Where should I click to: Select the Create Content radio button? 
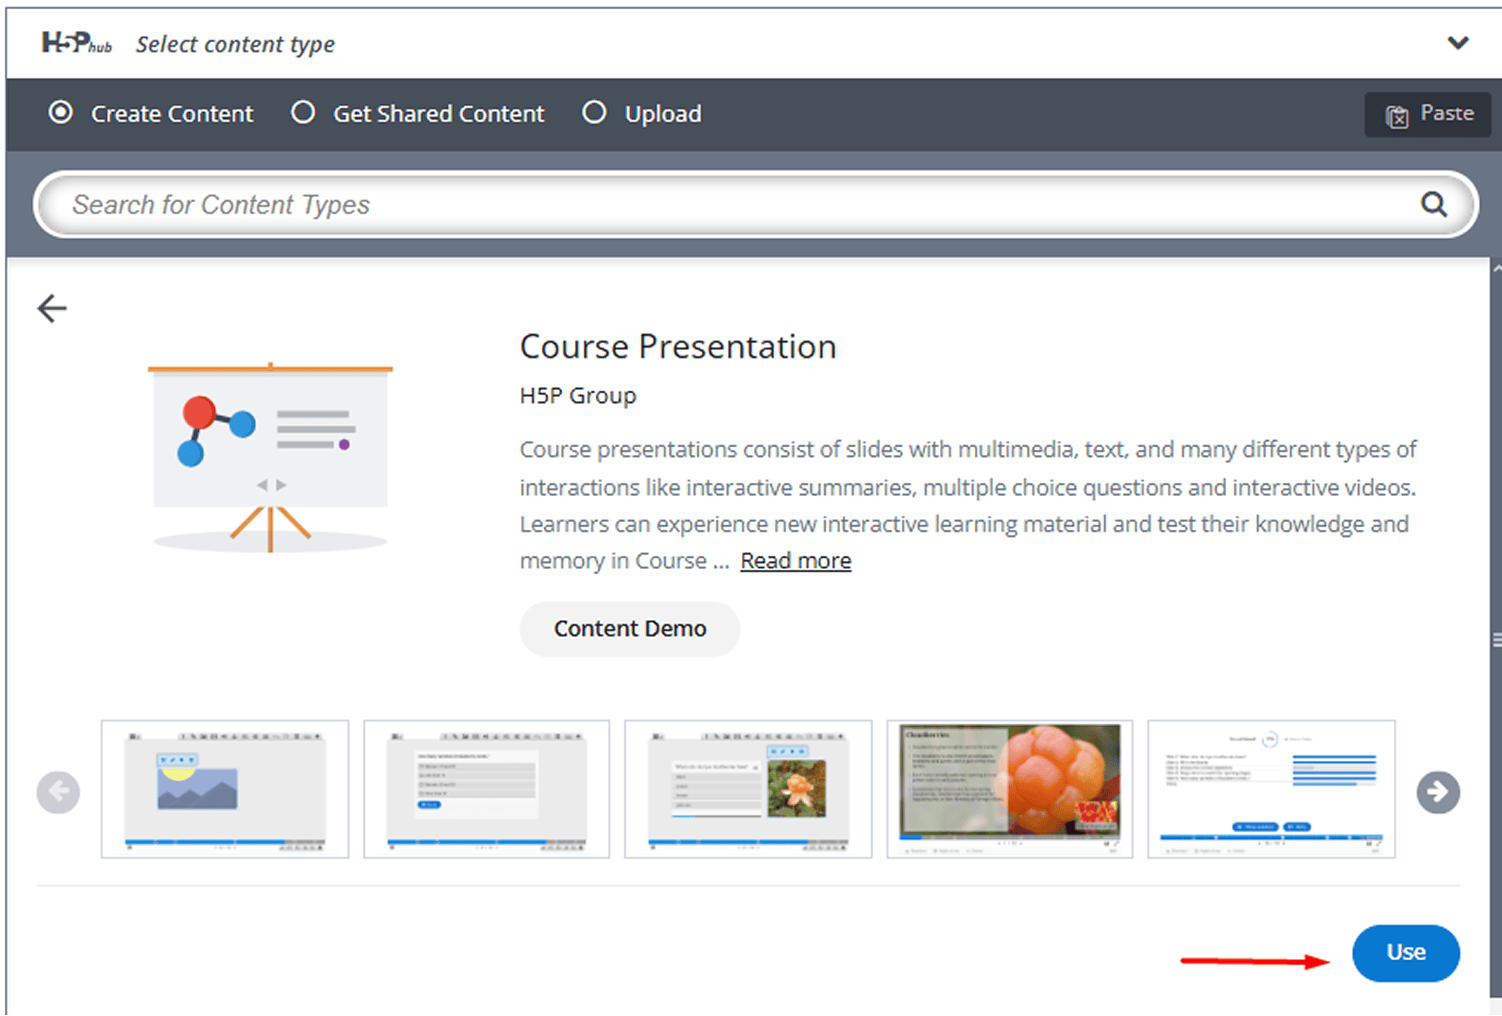click(61, 113)
